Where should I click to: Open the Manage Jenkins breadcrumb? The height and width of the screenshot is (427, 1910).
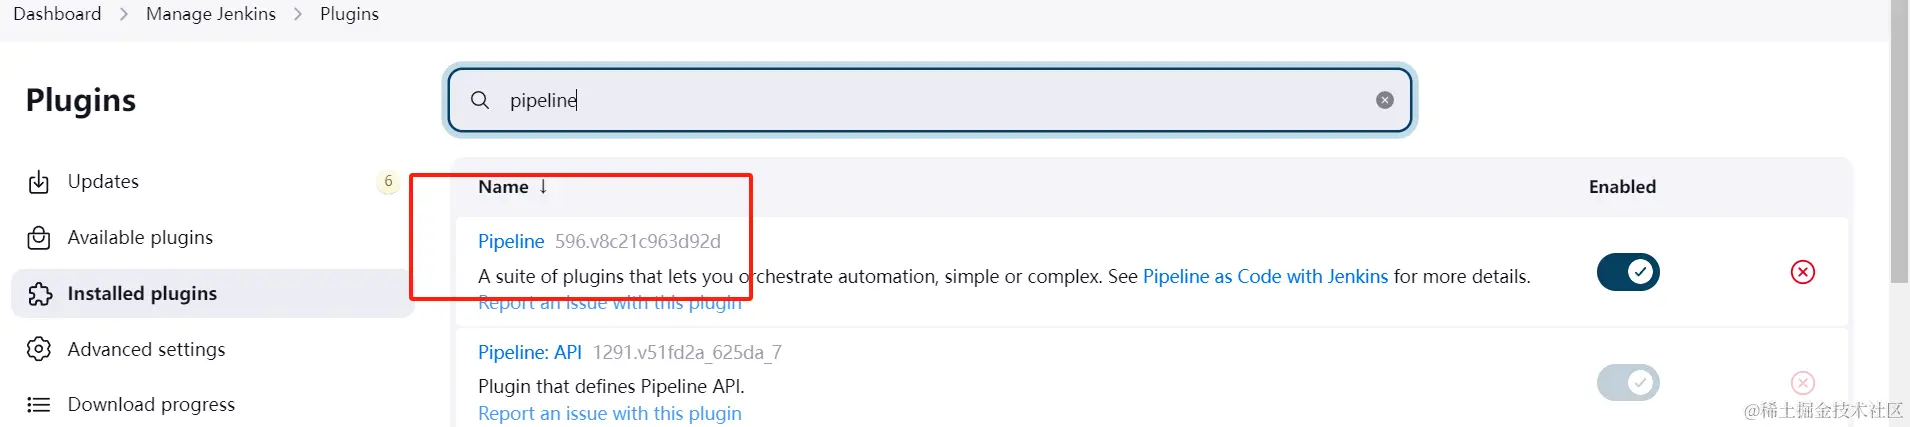210,14
